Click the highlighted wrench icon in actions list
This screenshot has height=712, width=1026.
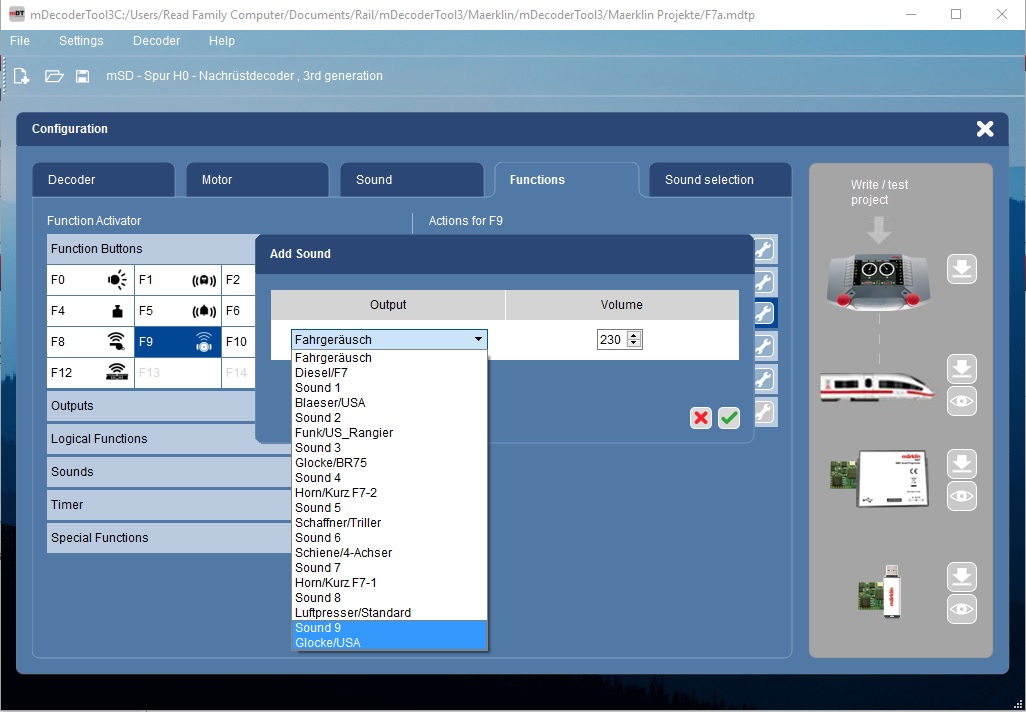coord(765,314)
